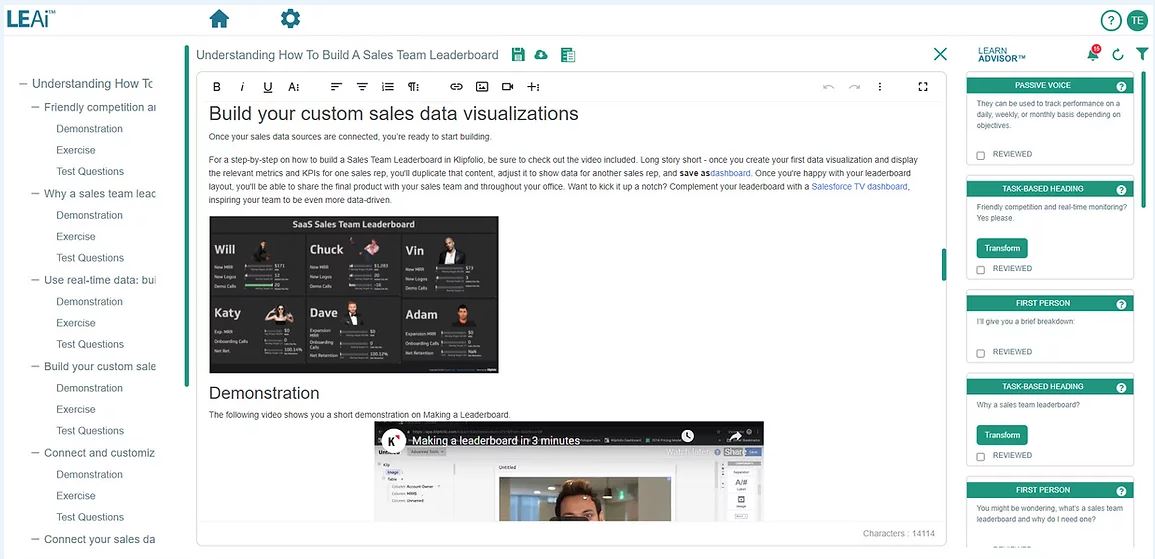
Task: Click the cloud upload icon beside the title
Action: click(x=541, y=55)
